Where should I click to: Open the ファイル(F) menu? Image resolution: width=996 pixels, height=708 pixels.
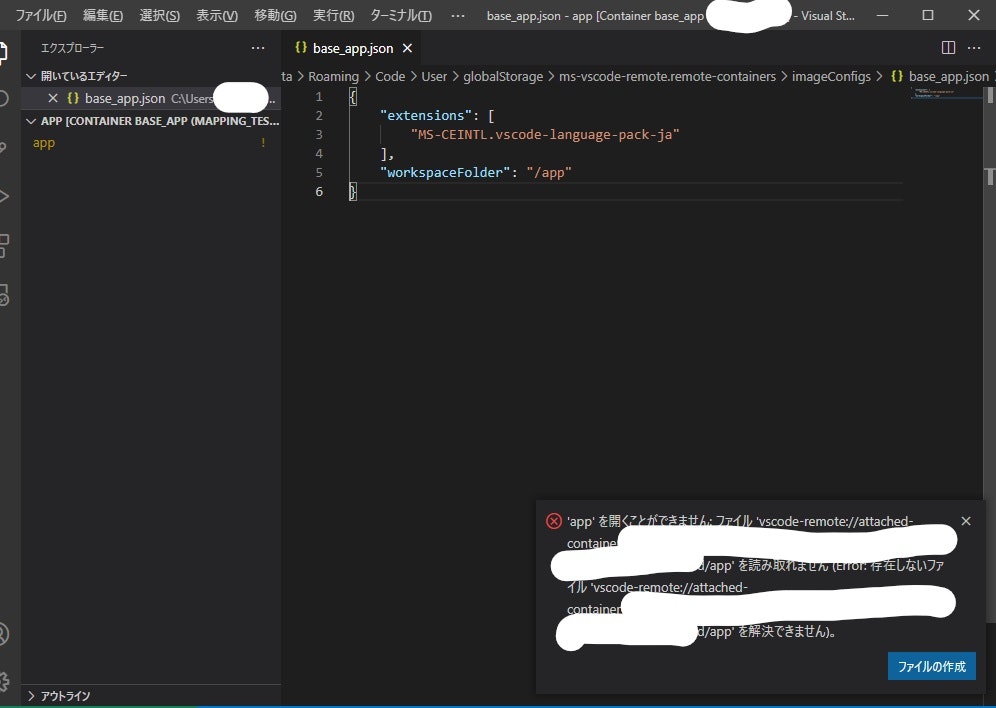point(41,15)
